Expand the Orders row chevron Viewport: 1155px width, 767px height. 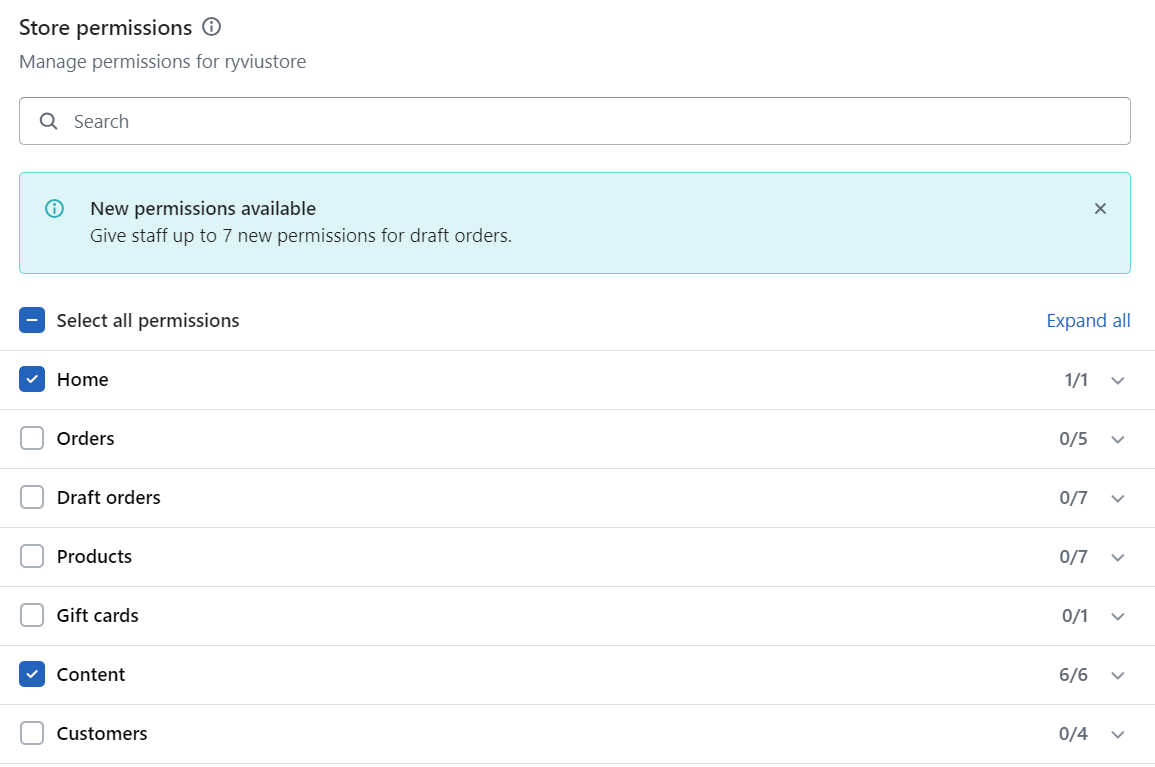(1118, 440)
